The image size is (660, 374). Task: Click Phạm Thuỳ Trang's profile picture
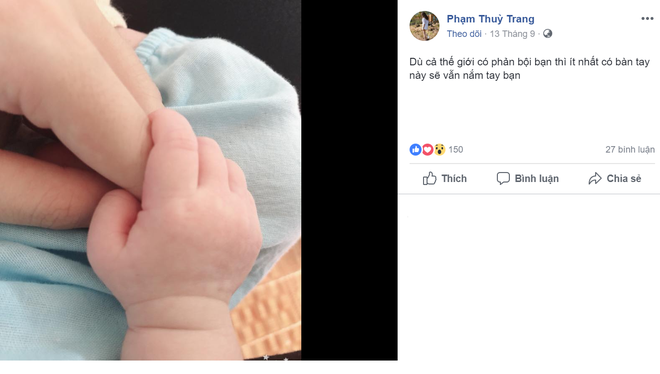[424, 26]
